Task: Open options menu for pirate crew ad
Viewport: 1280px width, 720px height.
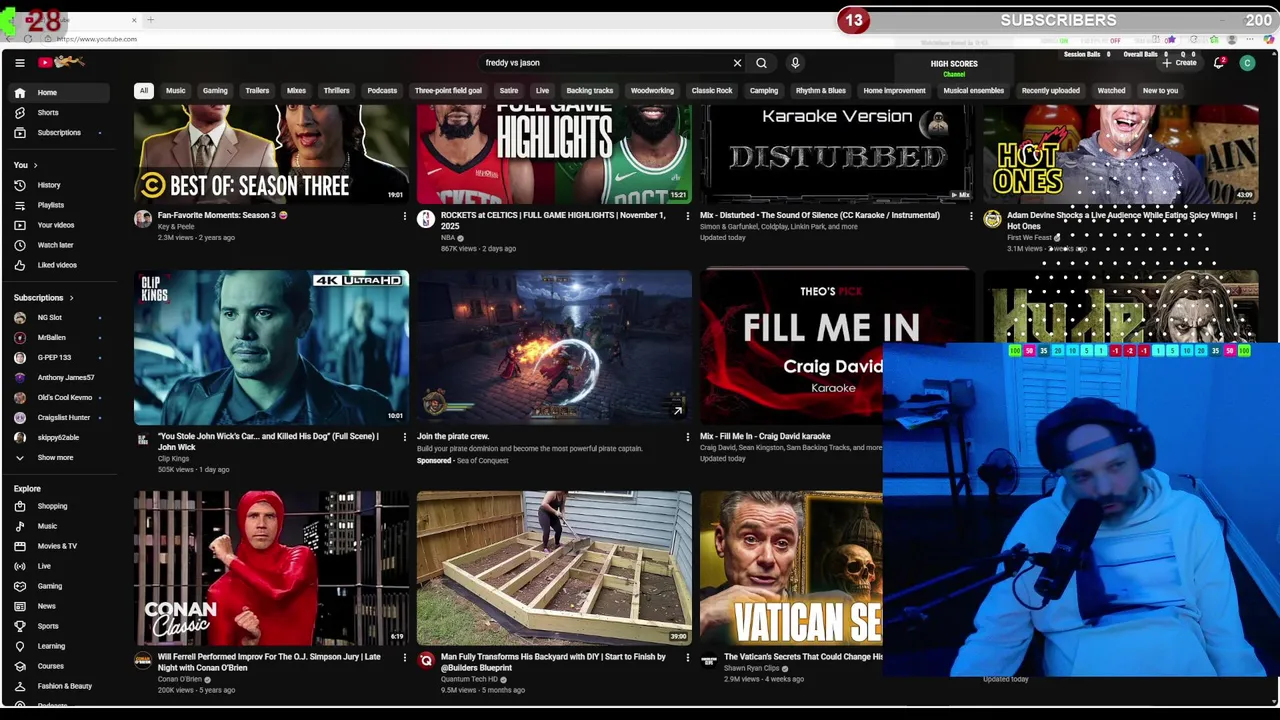Action: [x=687, y=437]
